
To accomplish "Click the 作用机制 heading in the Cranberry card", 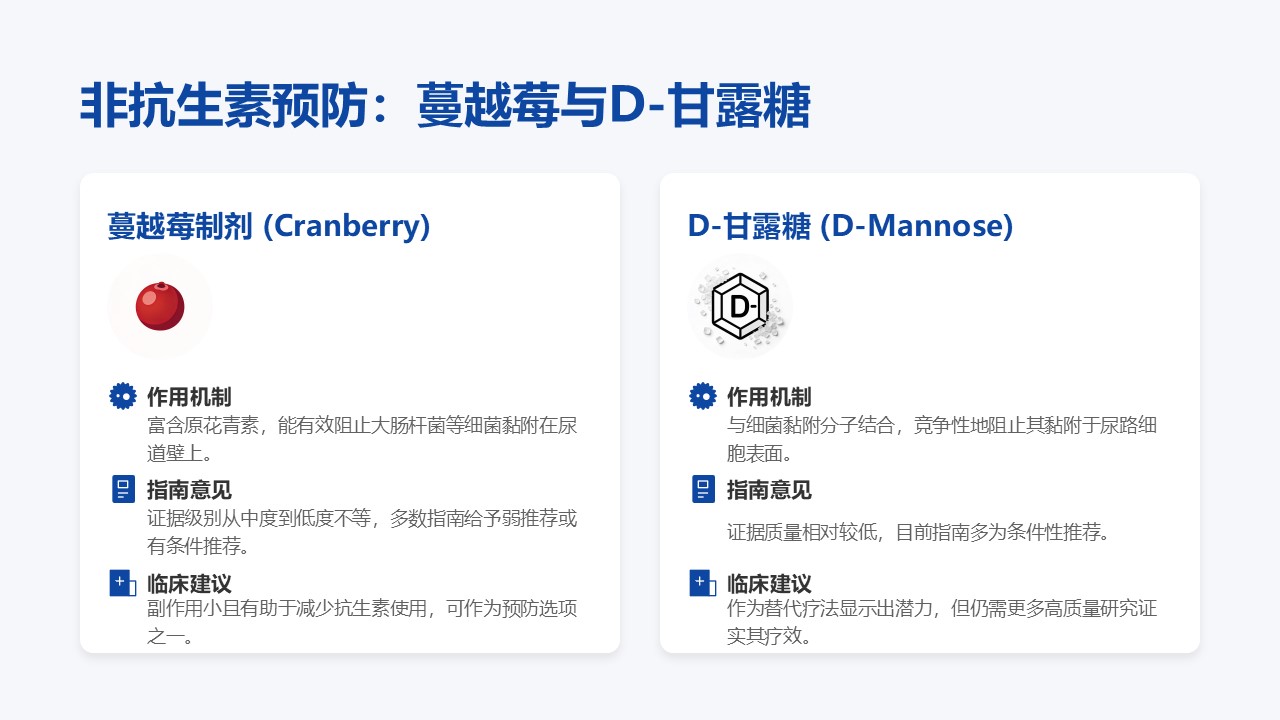I will (189, 397).
